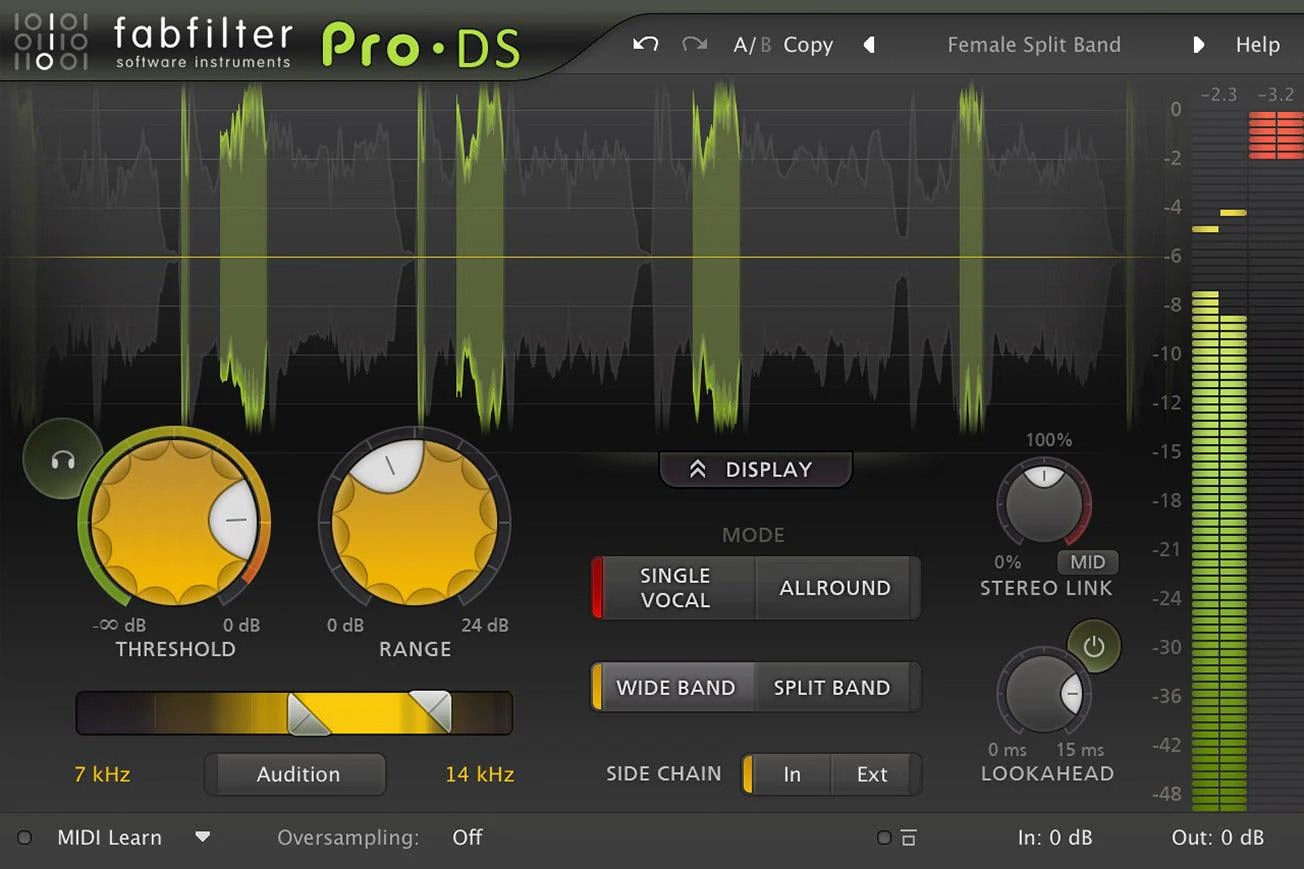This screenshot has width=1304, height=869.
Task: Change the Oversampling setting from Off
Action: 467,837
